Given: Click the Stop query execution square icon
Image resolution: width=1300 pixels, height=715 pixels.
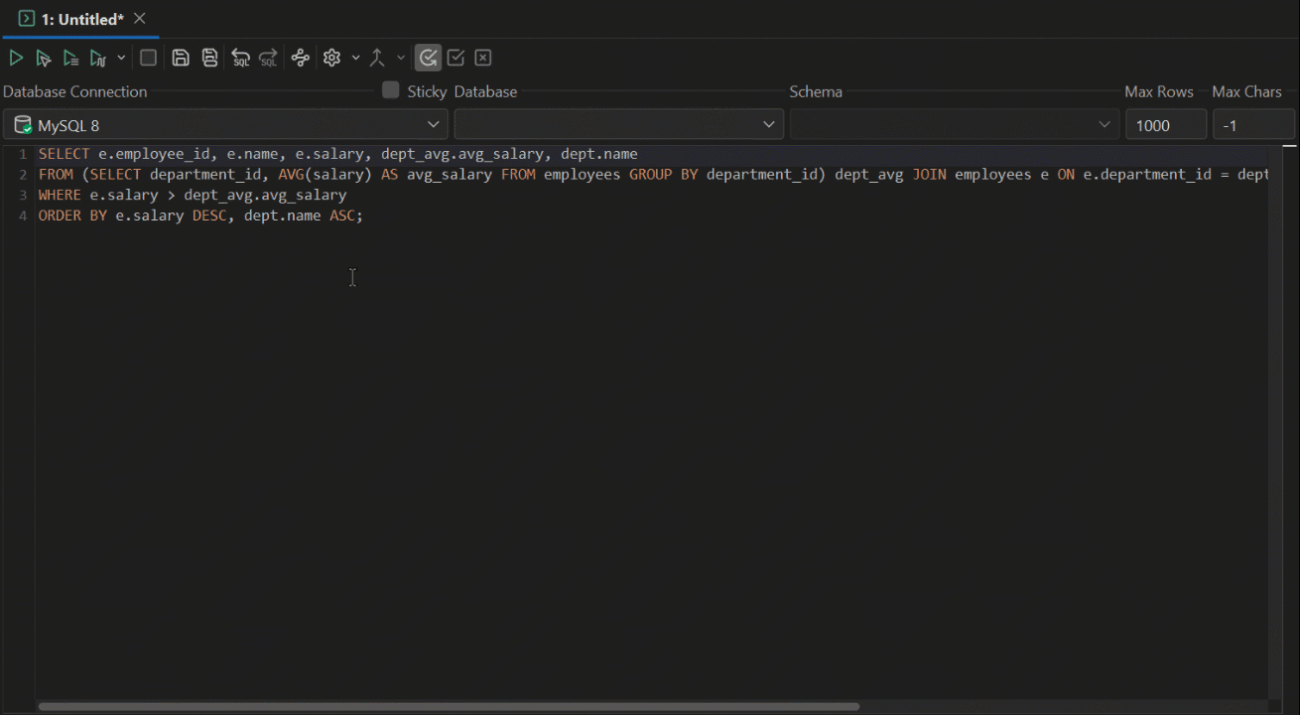Looking at the screenshot, I should coord(148,57).
